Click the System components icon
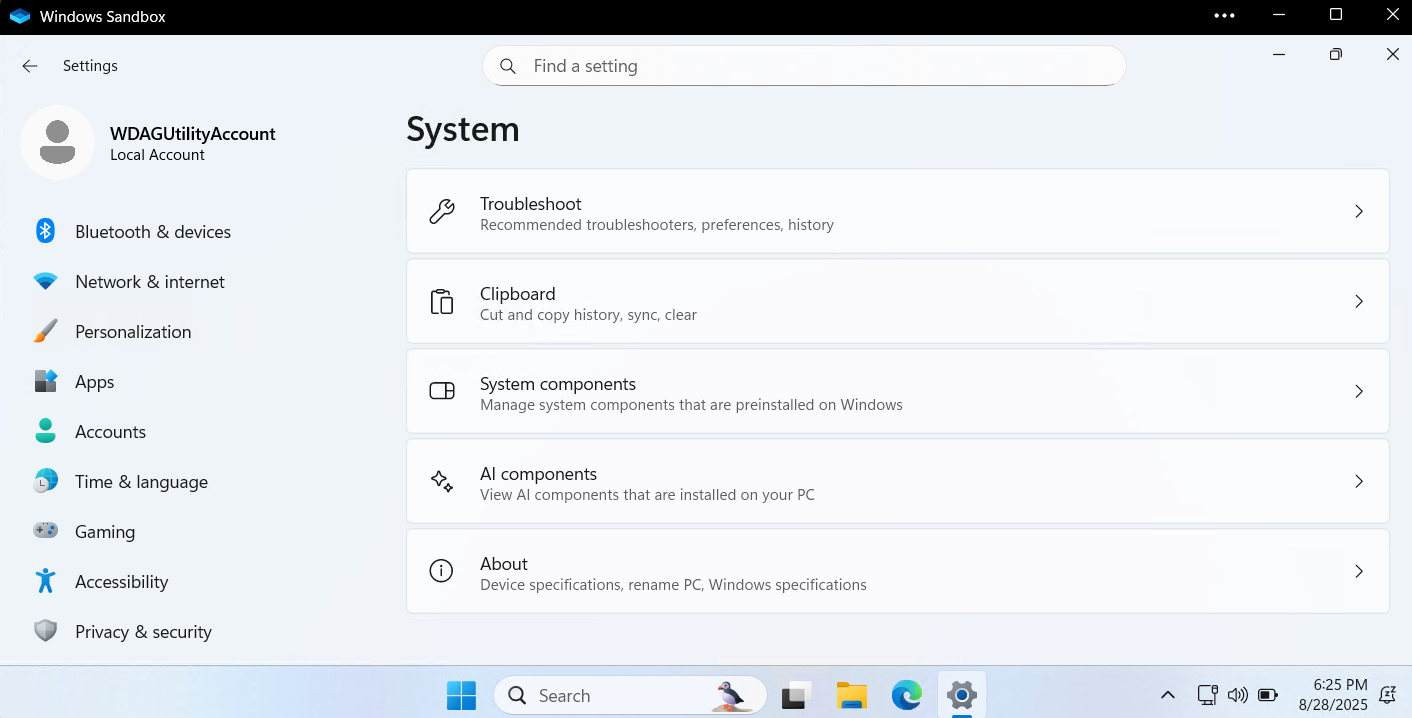This screenshot has width=1412, height=718. coord(442,391)
